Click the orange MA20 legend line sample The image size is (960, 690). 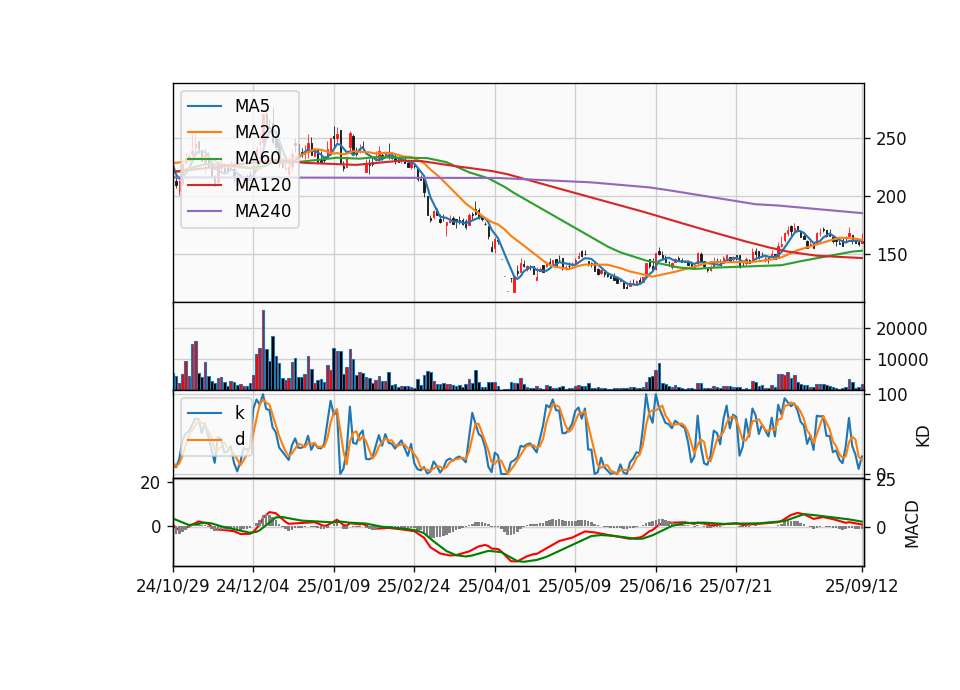click(x=204, y=132)
